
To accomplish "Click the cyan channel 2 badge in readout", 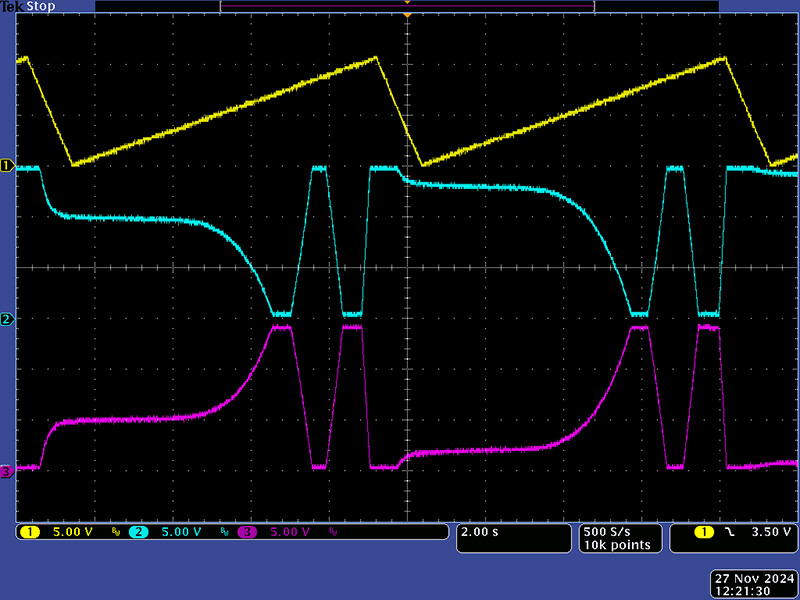I will [x=139, y=532].
